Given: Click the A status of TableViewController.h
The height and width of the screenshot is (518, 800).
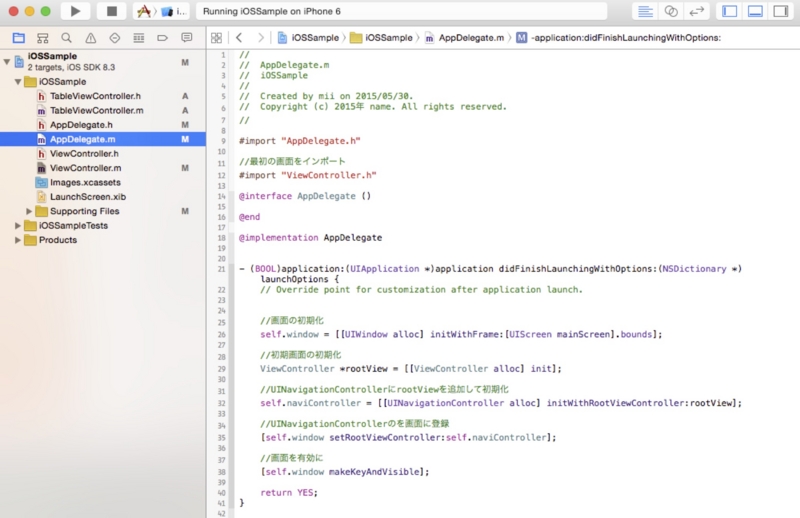Looking at the screenshot, I should coord(185,96).
